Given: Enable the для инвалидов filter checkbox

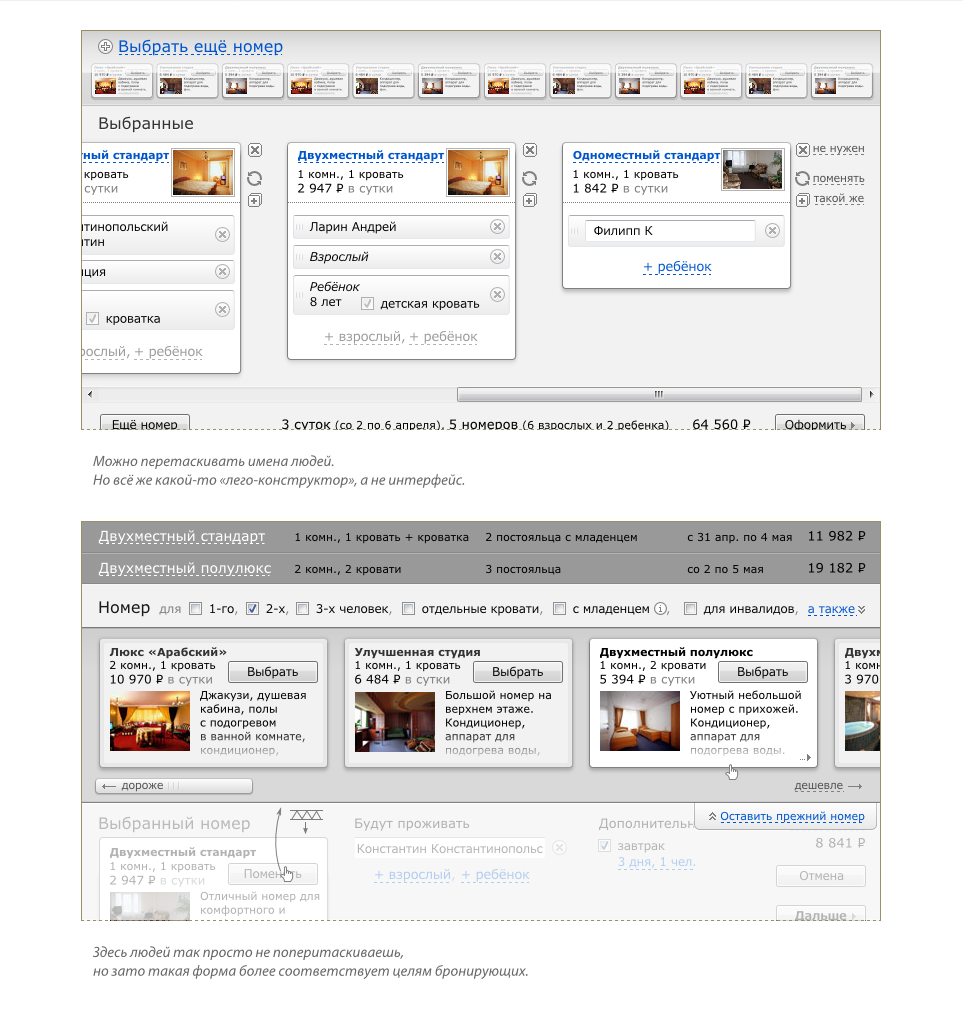Looking at the screenshot, I should (690, 608).
